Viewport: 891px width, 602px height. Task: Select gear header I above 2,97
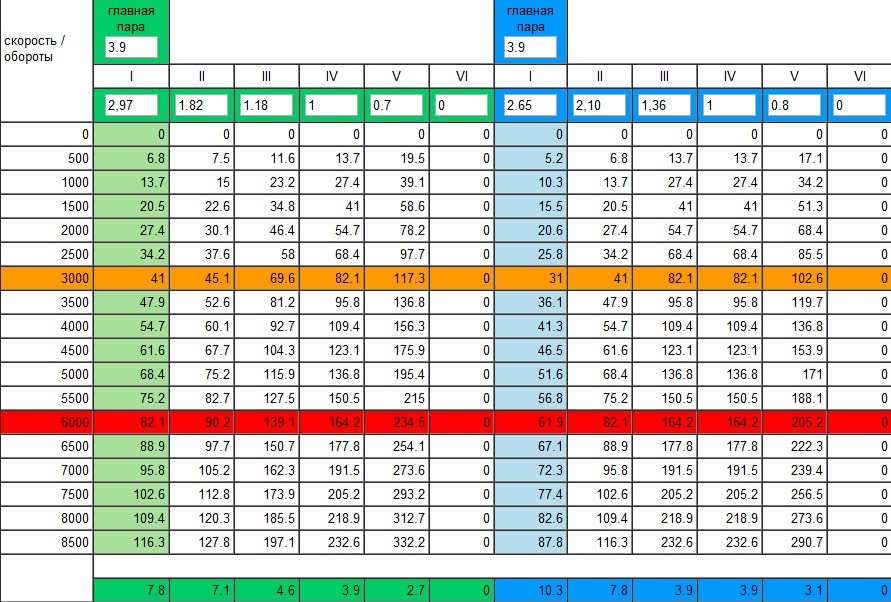[x=131, y=76]
